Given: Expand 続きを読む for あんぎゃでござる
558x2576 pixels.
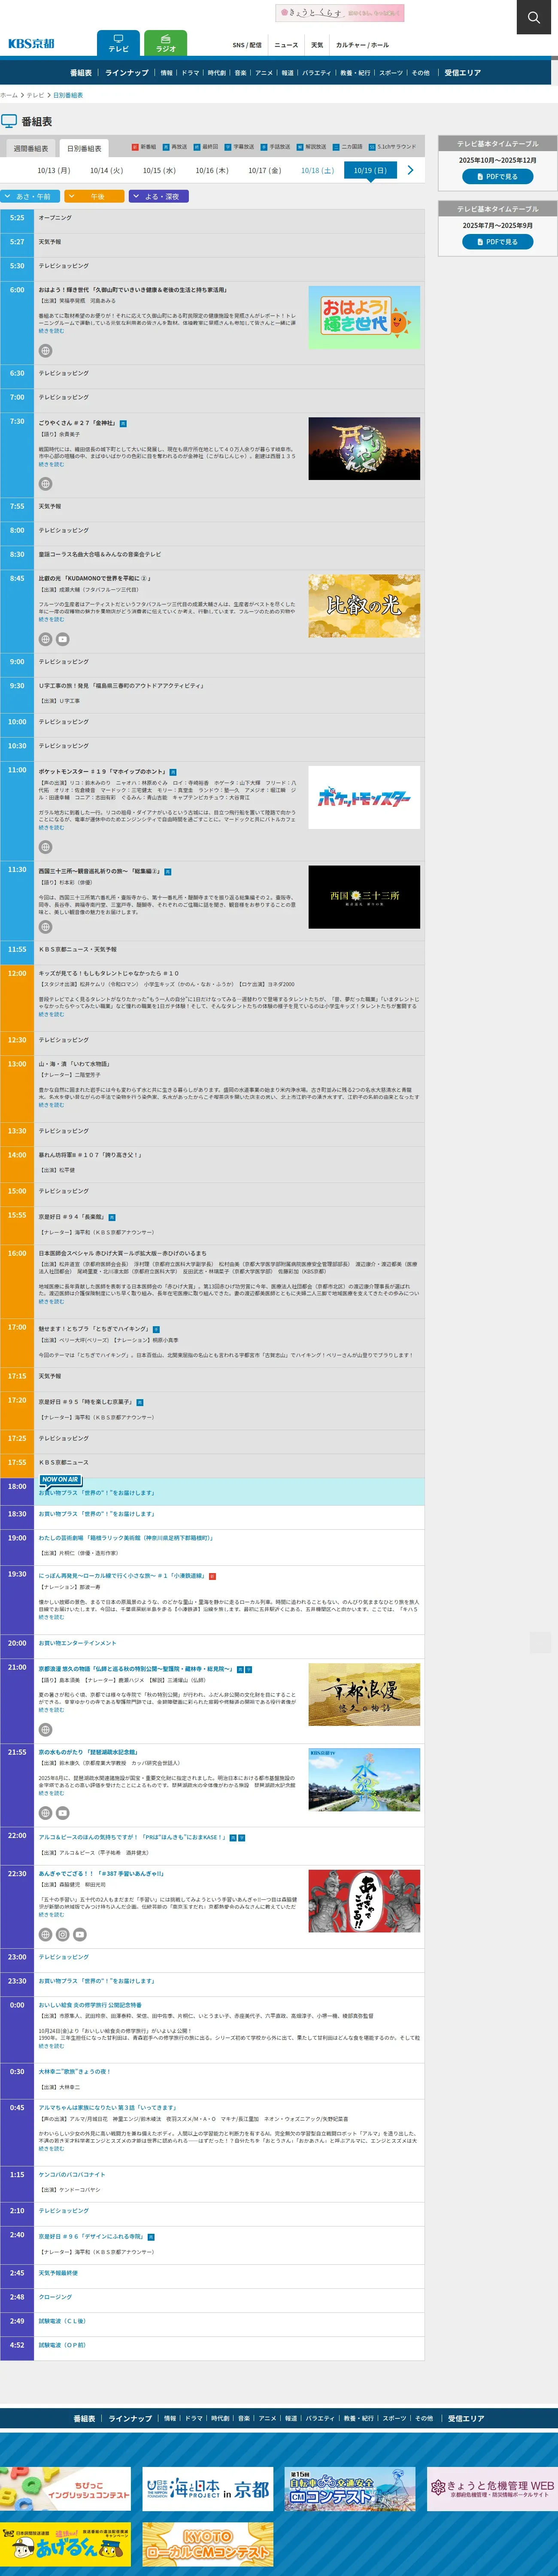Looking at the screenshot, I should point(51,1915).
